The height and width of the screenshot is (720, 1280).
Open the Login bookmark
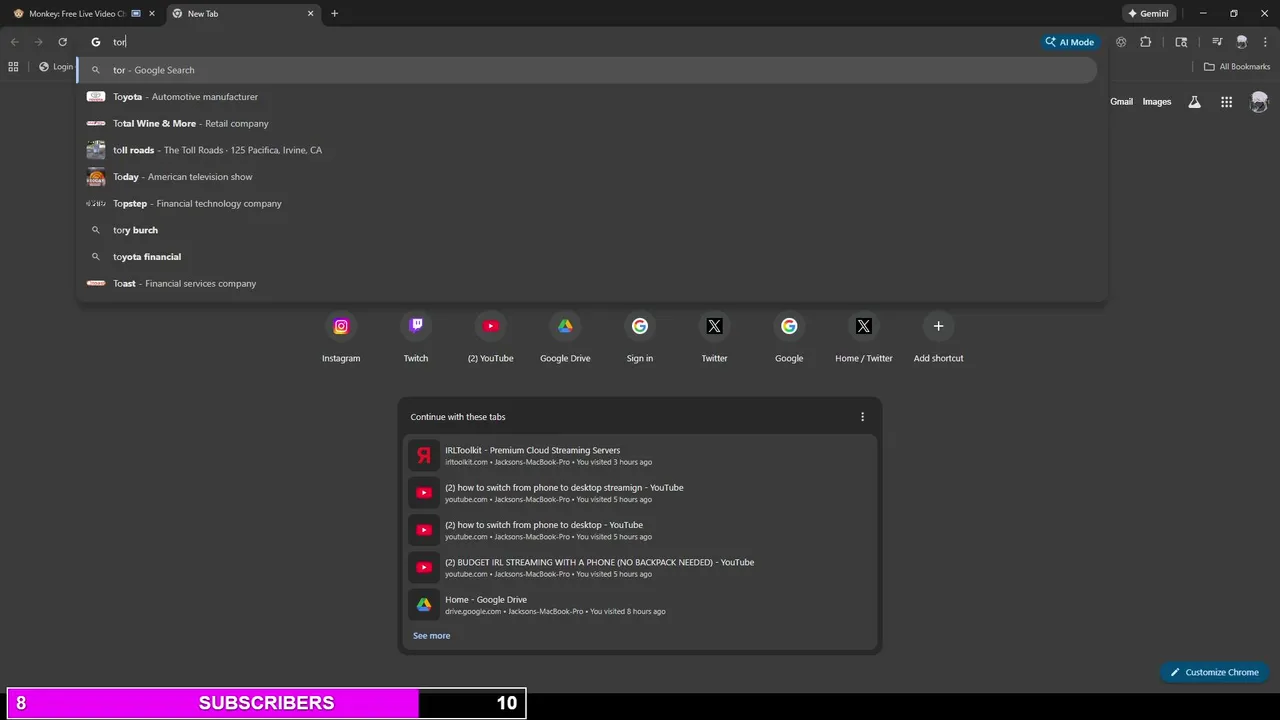(x=56, y=67)
